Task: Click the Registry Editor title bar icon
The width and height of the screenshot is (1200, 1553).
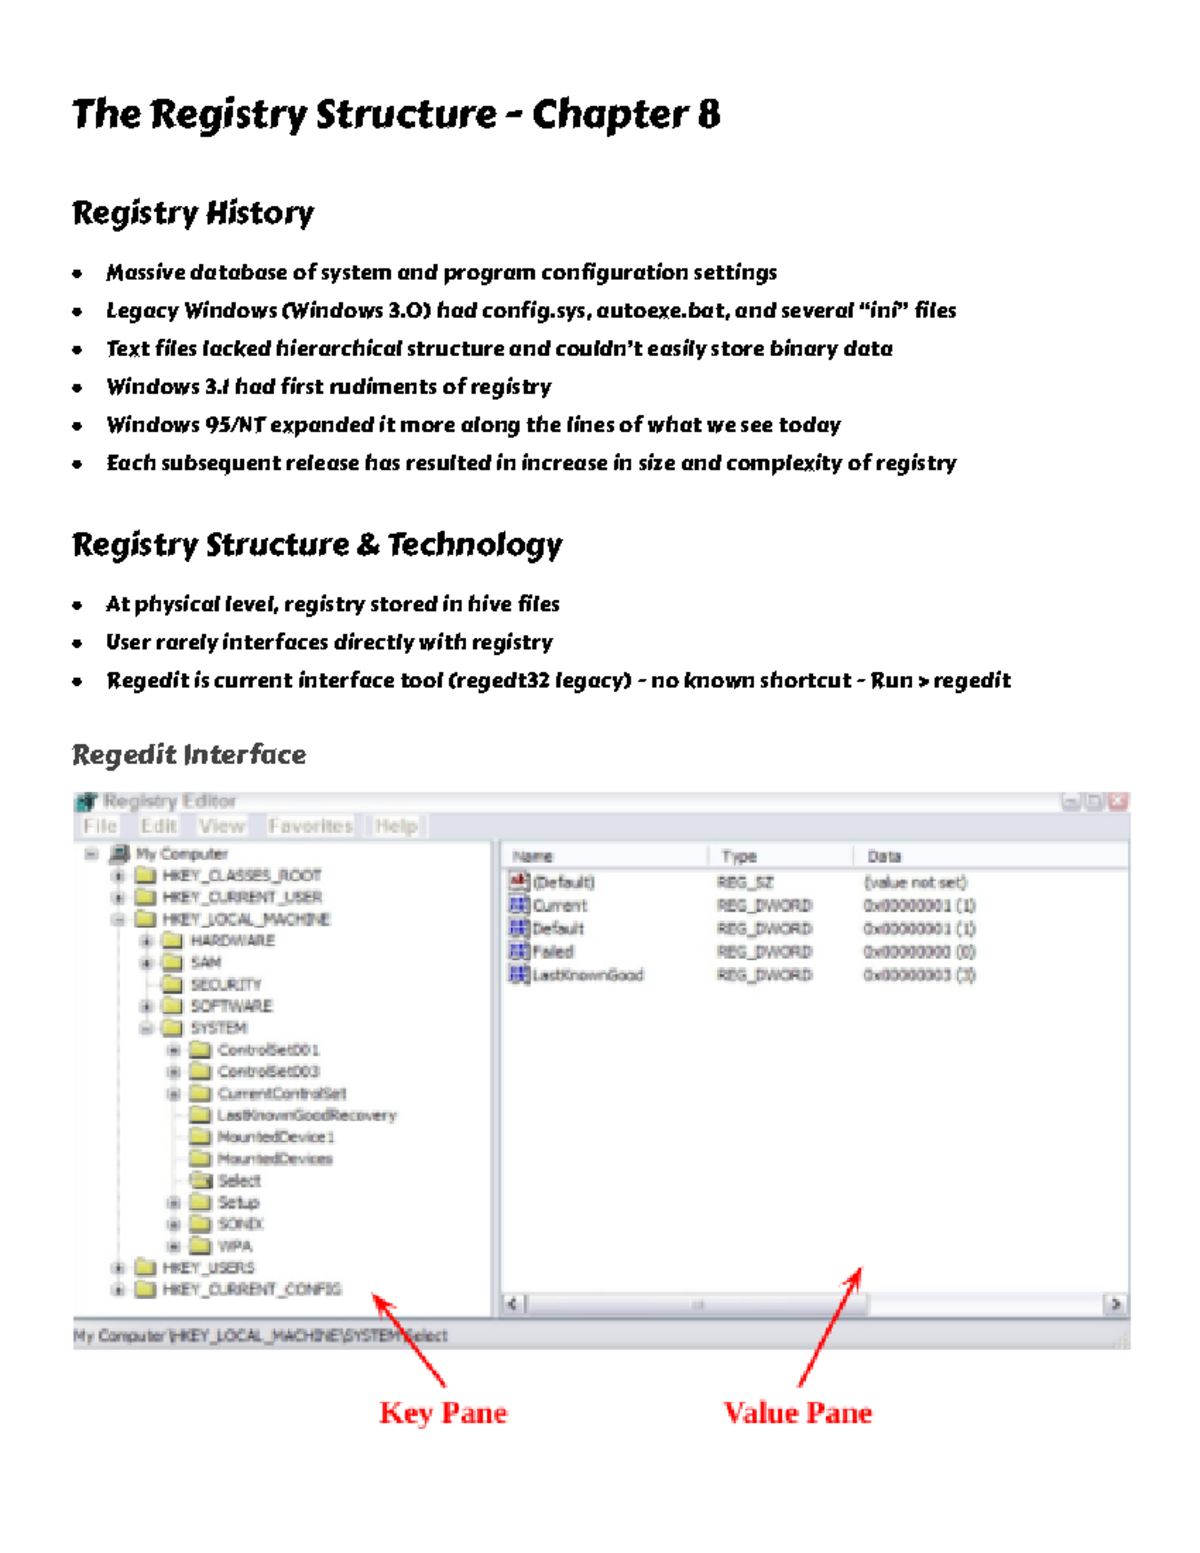Action: click(86, 801)
